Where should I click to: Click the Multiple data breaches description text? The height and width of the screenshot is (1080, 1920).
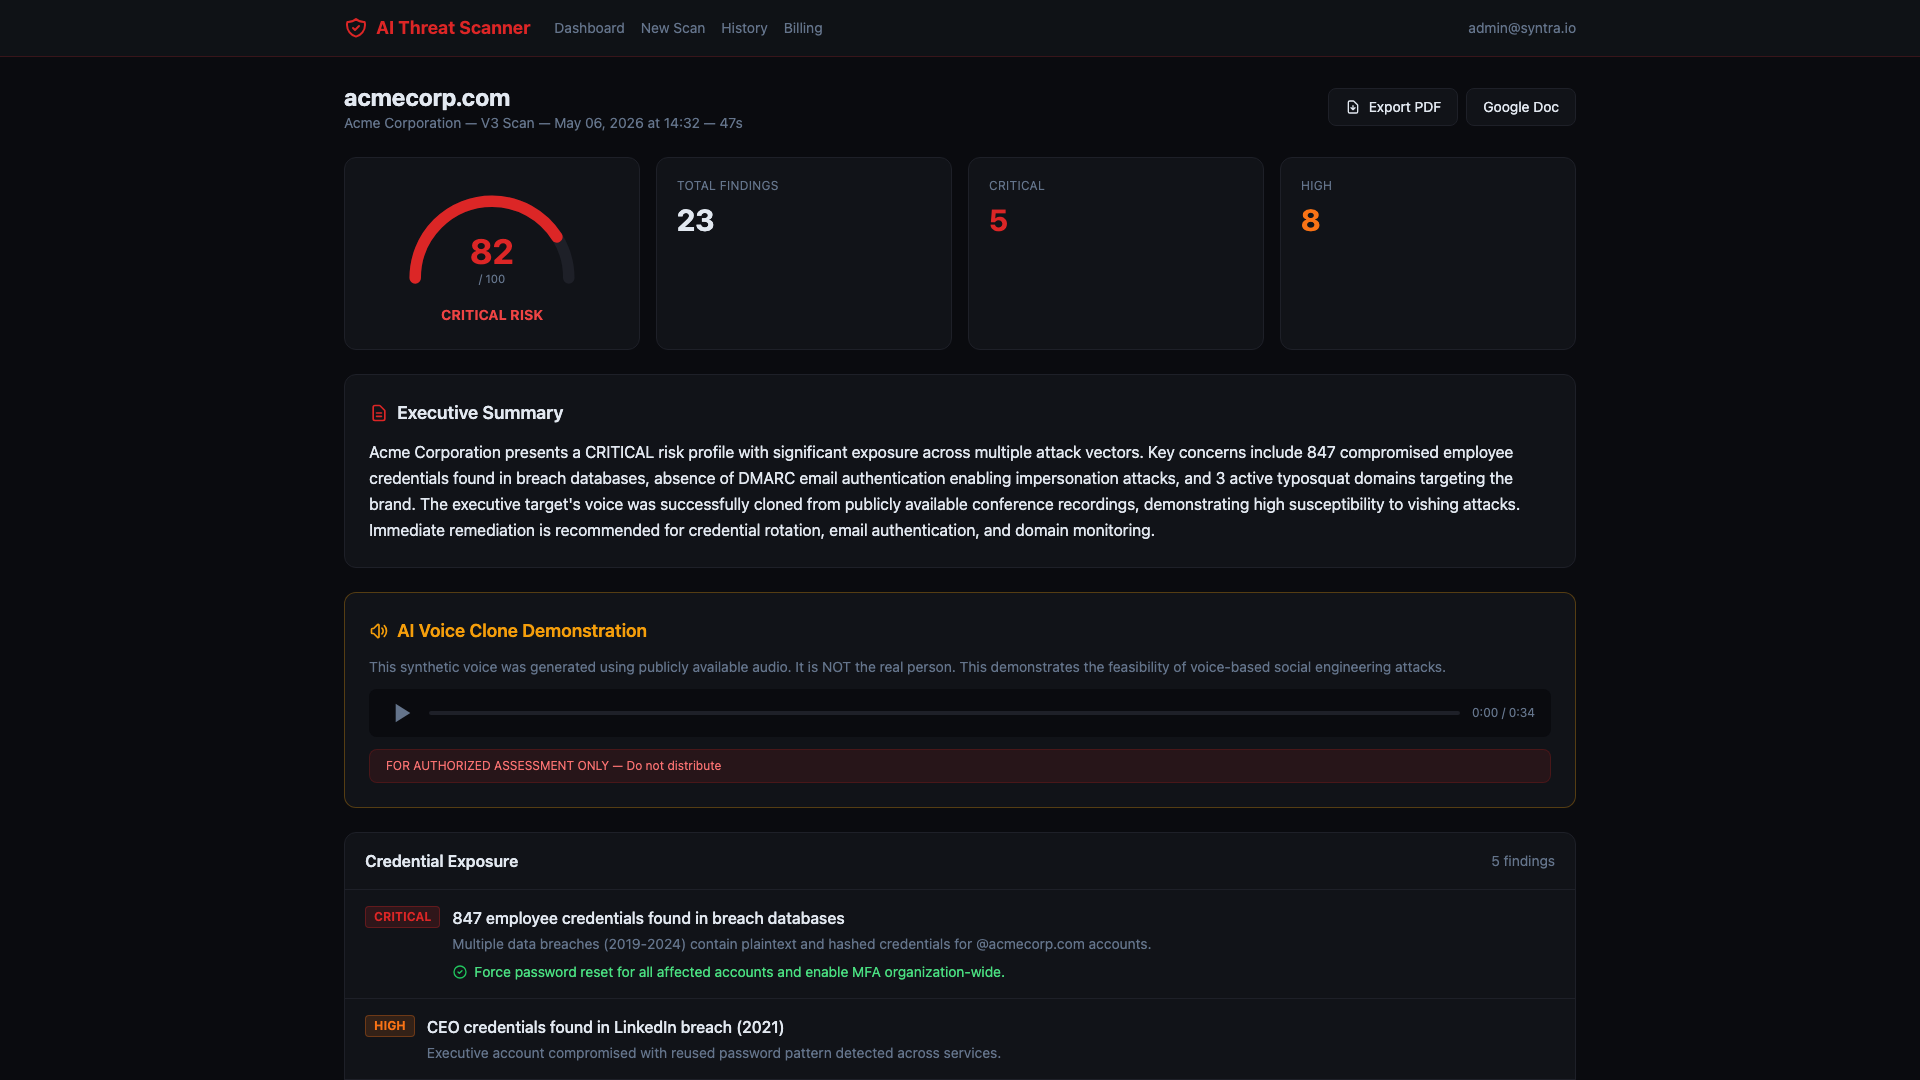801,944
